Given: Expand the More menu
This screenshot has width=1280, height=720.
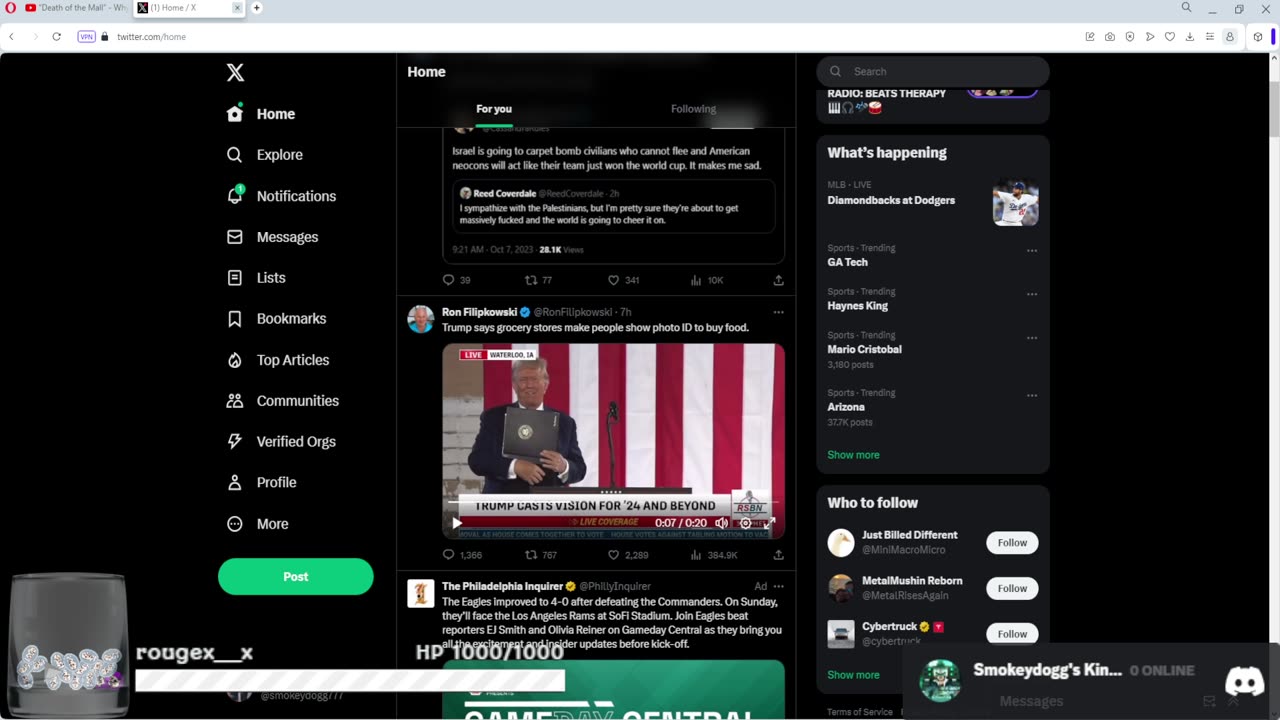Looking at the screenshot, I should click(258, 524).
